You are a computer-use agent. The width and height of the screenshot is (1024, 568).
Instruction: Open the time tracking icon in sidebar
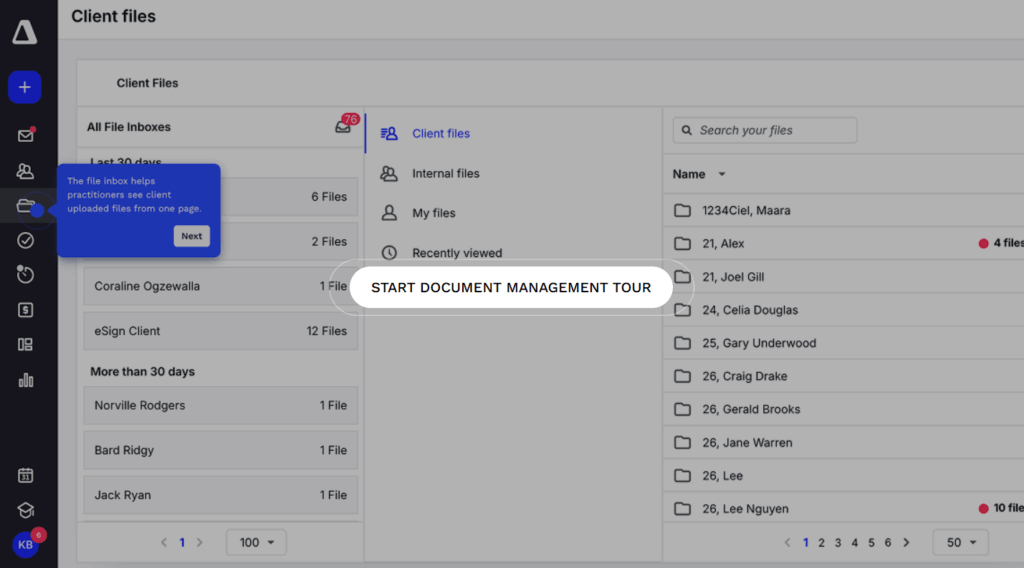(x=26, y=274)
